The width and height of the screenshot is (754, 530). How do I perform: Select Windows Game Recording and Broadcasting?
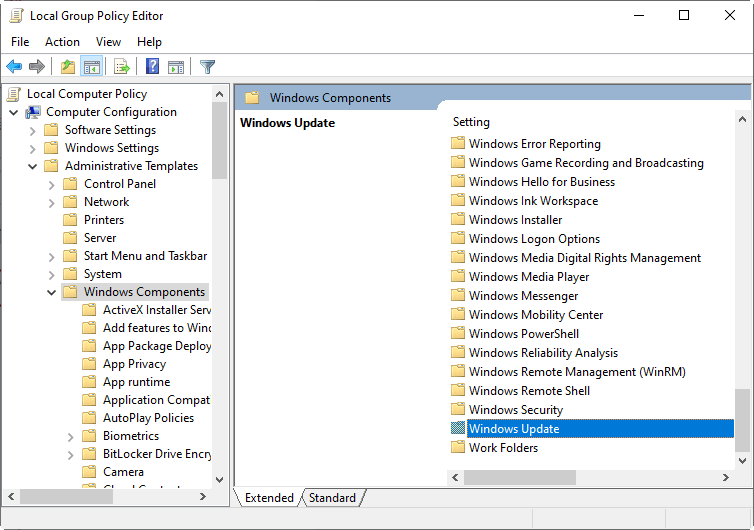[586, 163]
